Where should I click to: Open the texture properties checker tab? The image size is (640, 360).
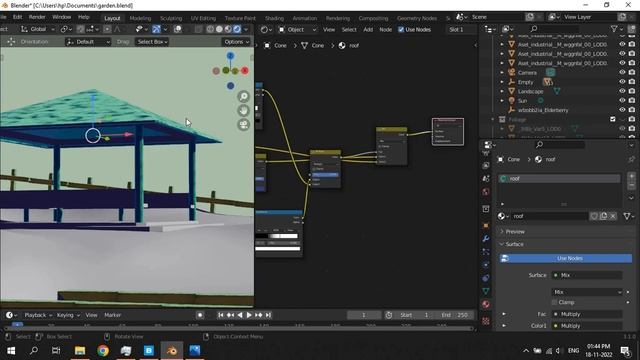[x=486, y=321]
